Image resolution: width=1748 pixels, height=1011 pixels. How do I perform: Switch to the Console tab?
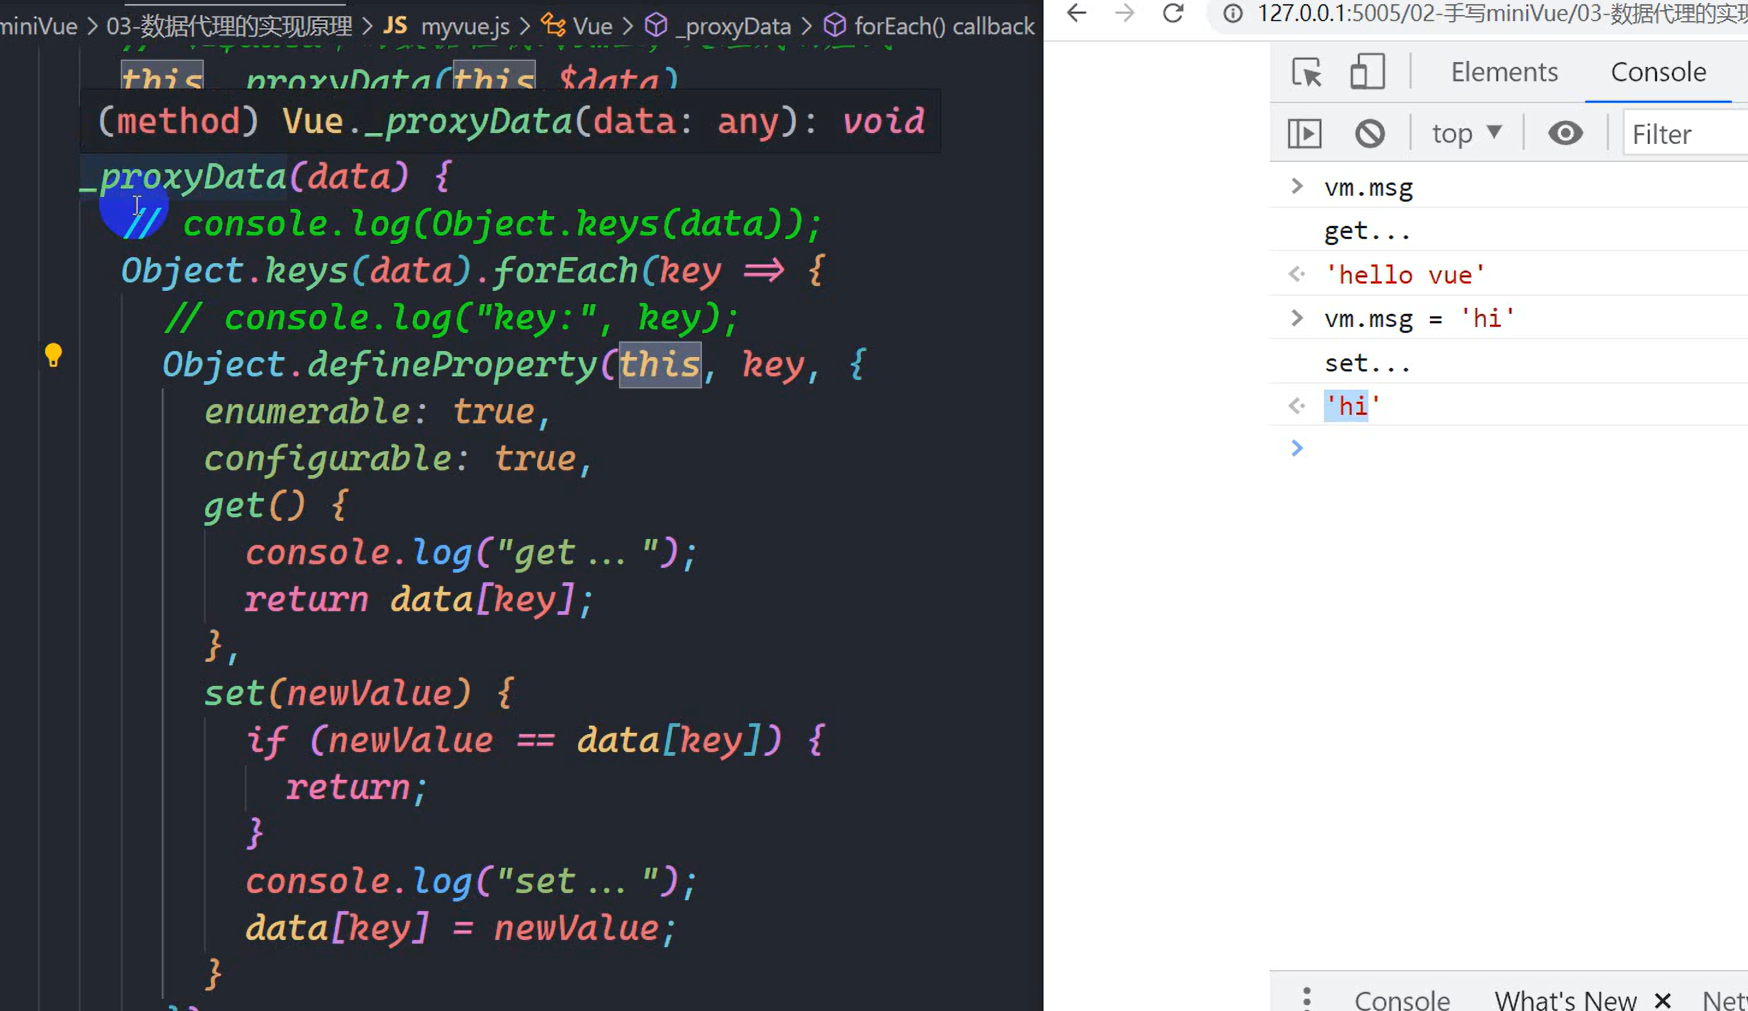tap(1658, 72)
